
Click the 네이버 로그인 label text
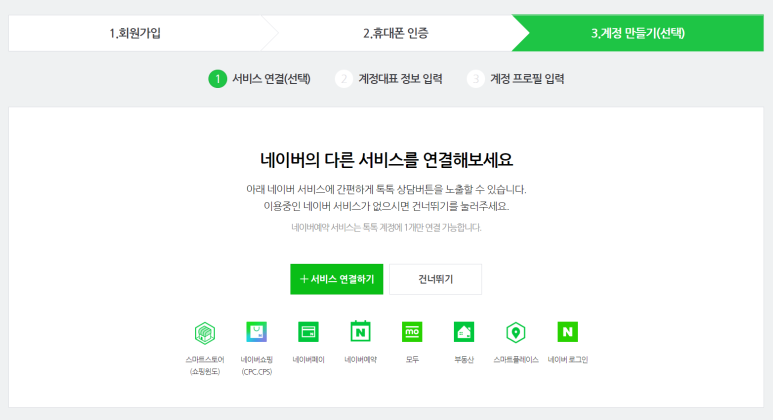pos(567,360)
